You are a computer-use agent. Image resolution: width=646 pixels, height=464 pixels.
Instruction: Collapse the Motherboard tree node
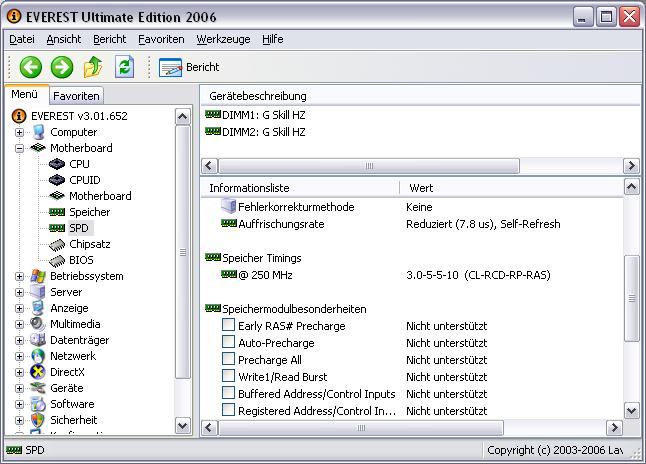[19, 148]
